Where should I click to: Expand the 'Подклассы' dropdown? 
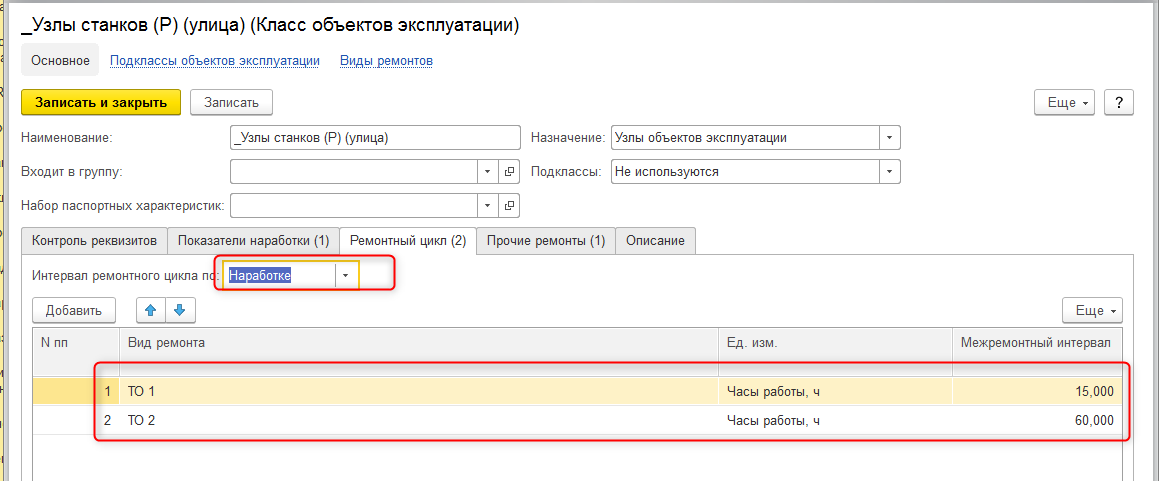click(x=889, y=171)
